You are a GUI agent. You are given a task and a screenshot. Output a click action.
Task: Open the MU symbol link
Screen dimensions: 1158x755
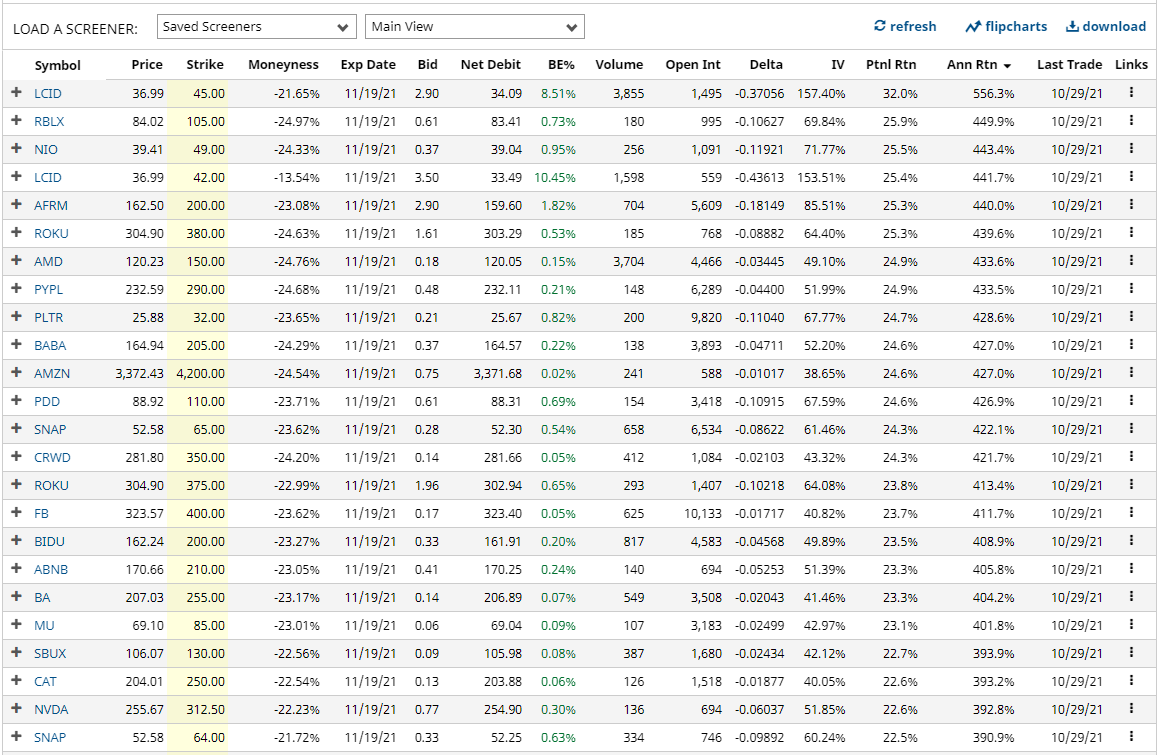click(x=44, y=626)
